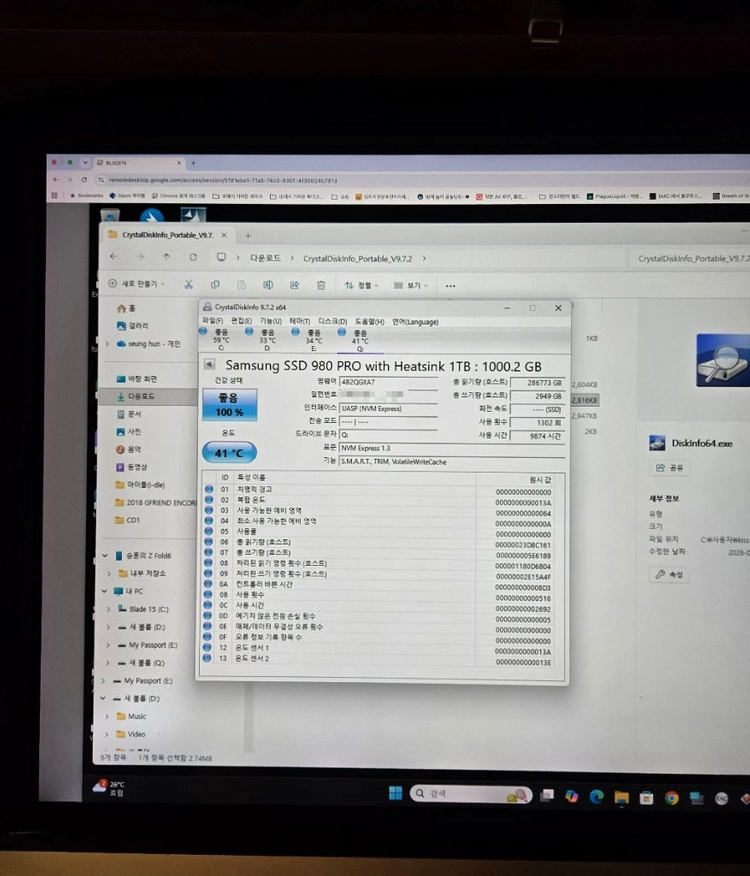Viewport: 750px width, 876px height.
Task: Expand the 내부 저장소 tree node
Action: pos(109,573)
